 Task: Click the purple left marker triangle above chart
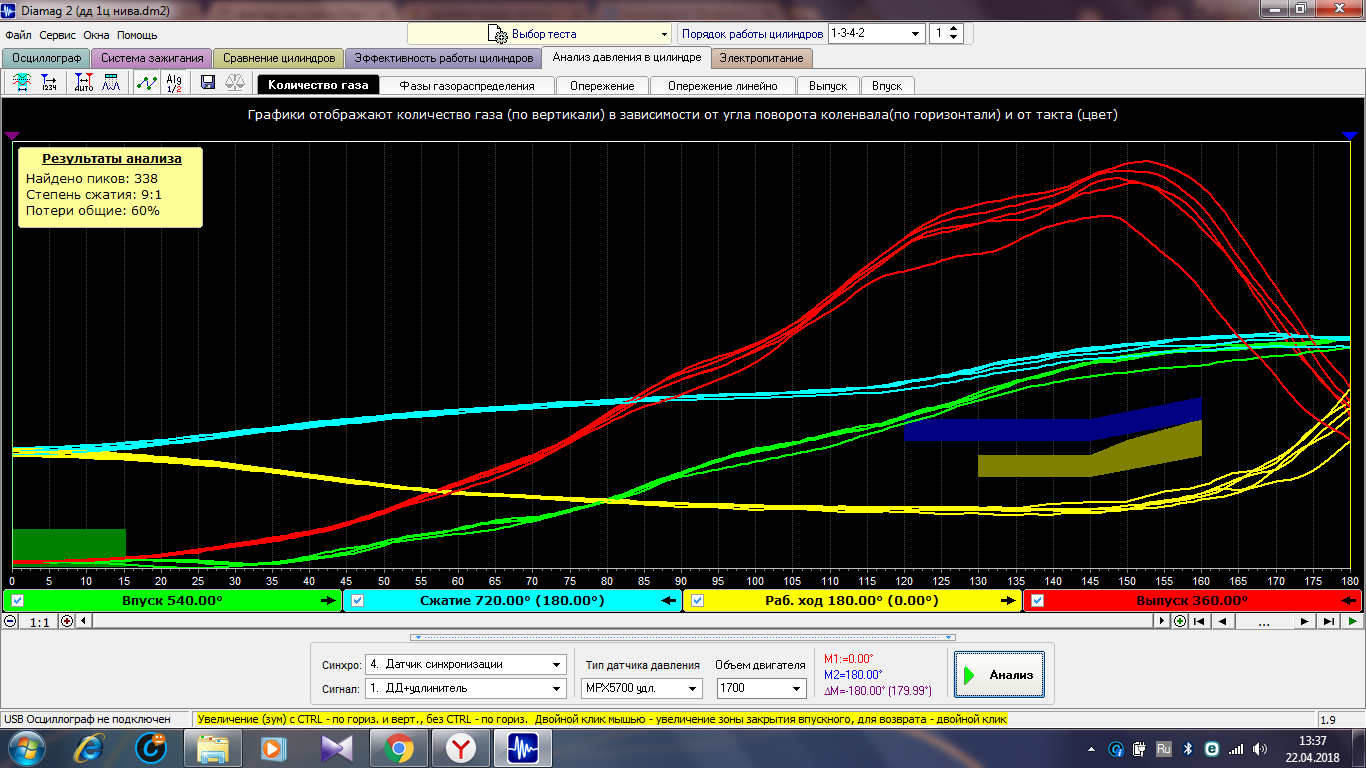point(12,135)
